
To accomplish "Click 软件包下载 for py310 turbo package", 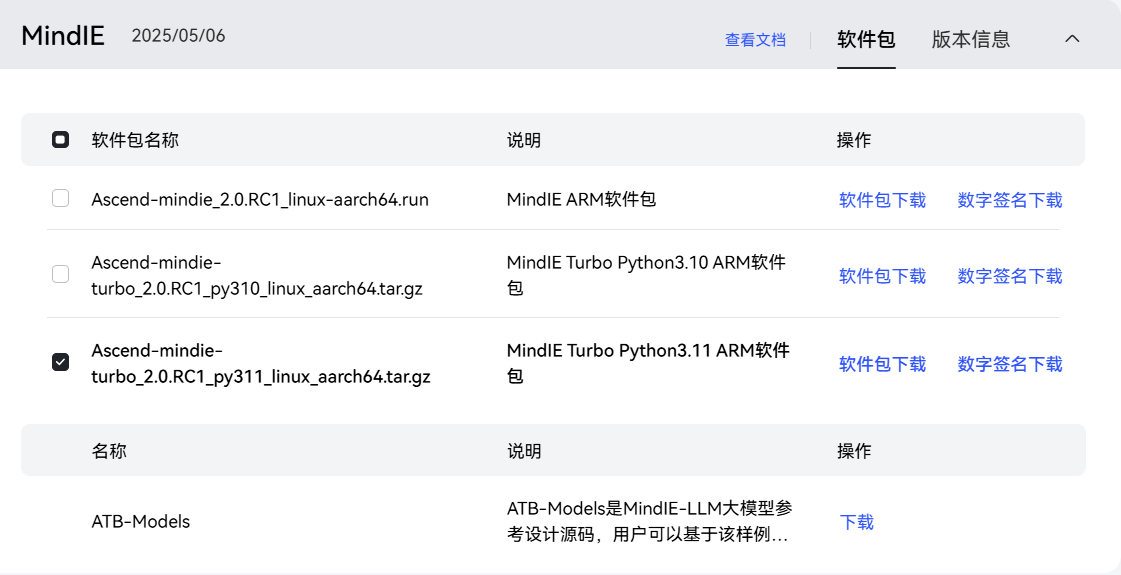I will pyautogui.click(x=882, y=276).
